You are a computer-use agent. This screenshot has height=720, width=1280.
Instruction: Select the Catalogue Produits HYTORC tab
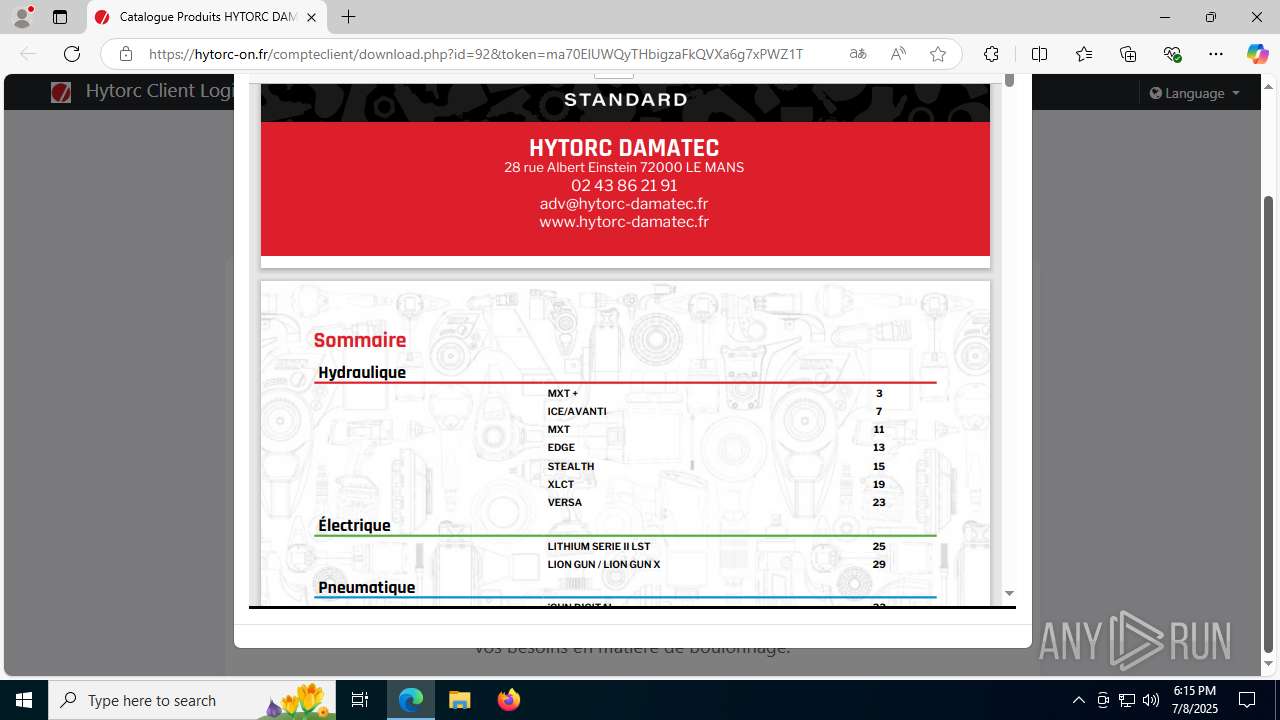point(208,17)
